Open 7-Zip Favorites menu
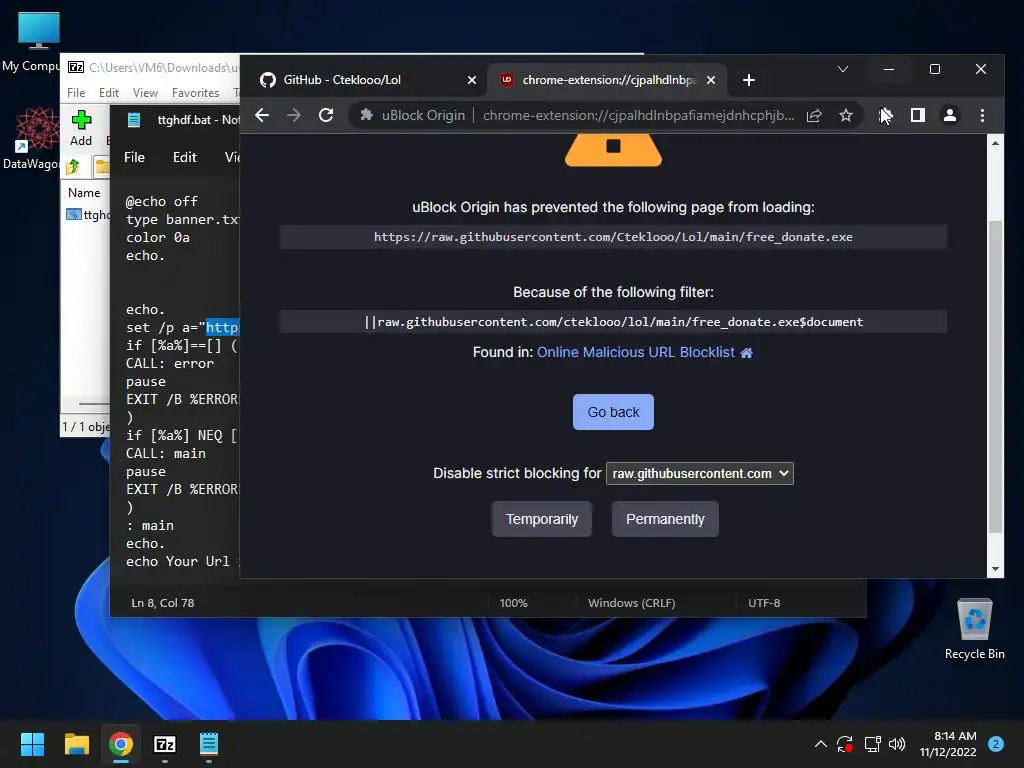1024x768 pixels. pyautogui.click(x=195, y=93)
